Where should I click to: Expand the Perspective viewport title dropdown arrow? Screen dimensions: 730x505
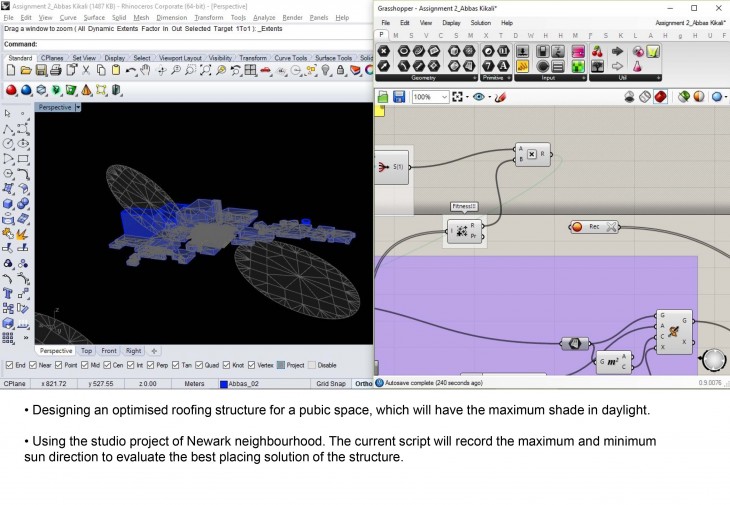(x=78, y=107)
